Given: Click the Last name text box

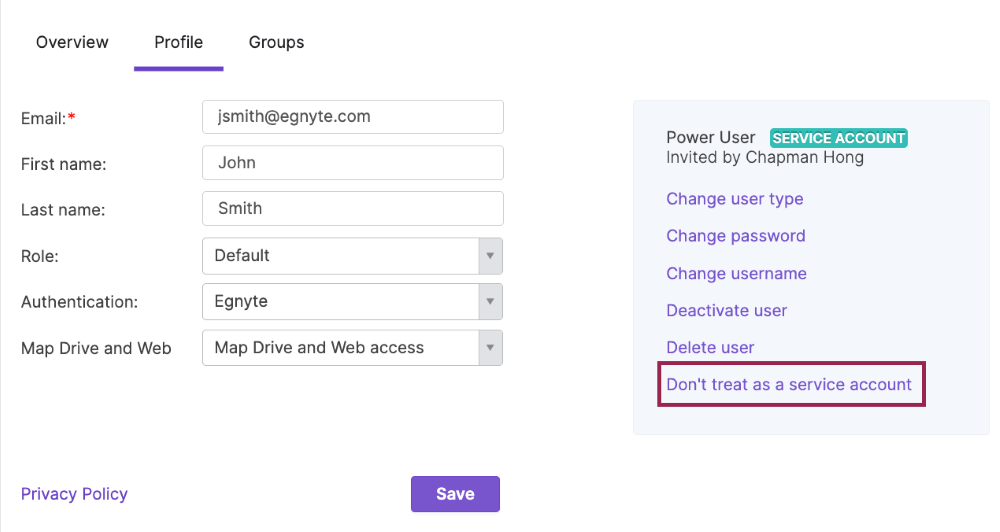Looking at the screenshot, I should click(352, 209).
